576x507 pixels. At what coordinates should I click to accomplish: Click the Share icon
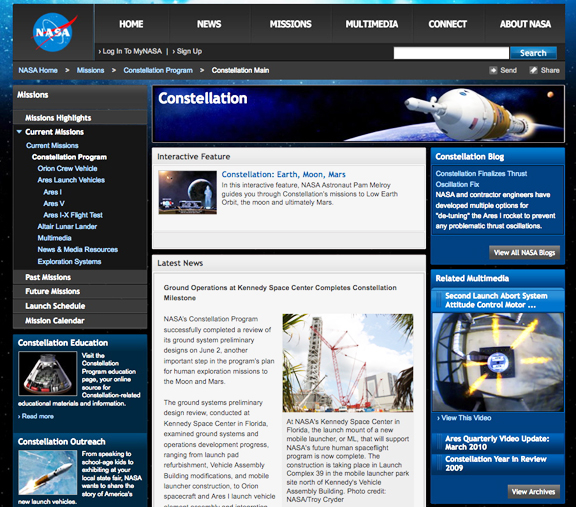(533, 70)
